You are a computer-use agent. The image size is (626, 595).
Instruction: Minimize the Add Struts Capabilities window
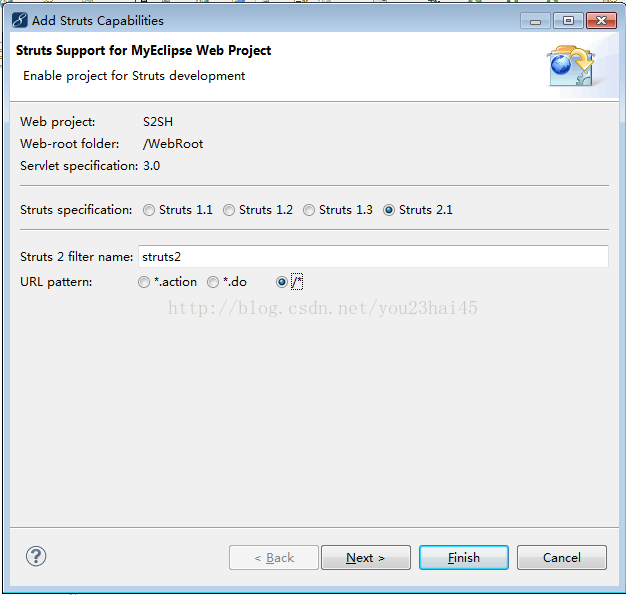(535, 21)
